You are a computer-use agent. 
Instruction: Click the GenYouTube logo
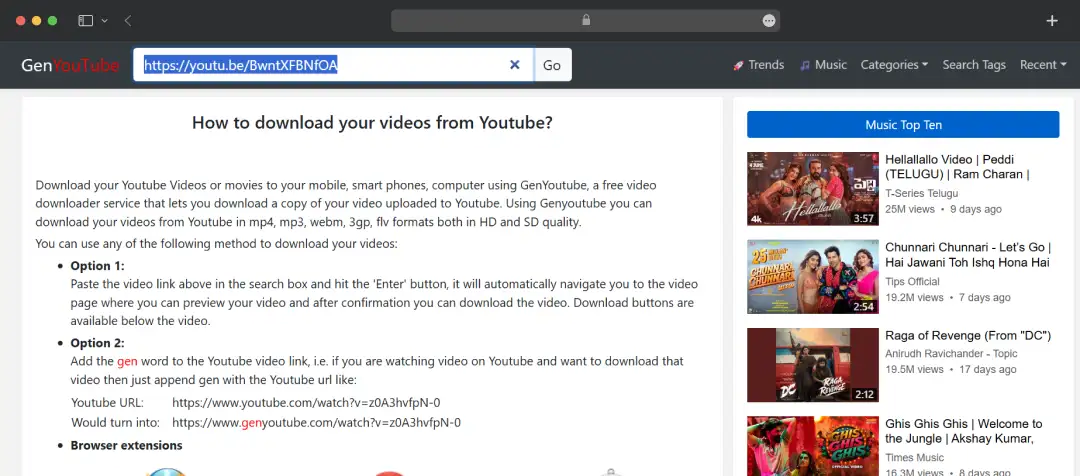70,65
